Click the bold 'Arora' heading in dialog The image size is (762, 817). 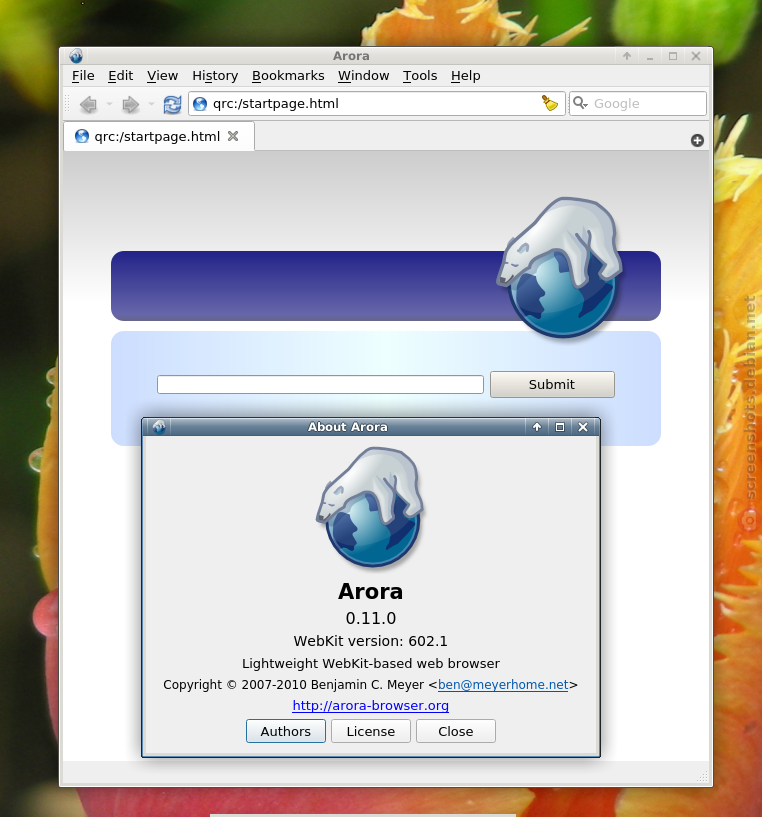371,591
